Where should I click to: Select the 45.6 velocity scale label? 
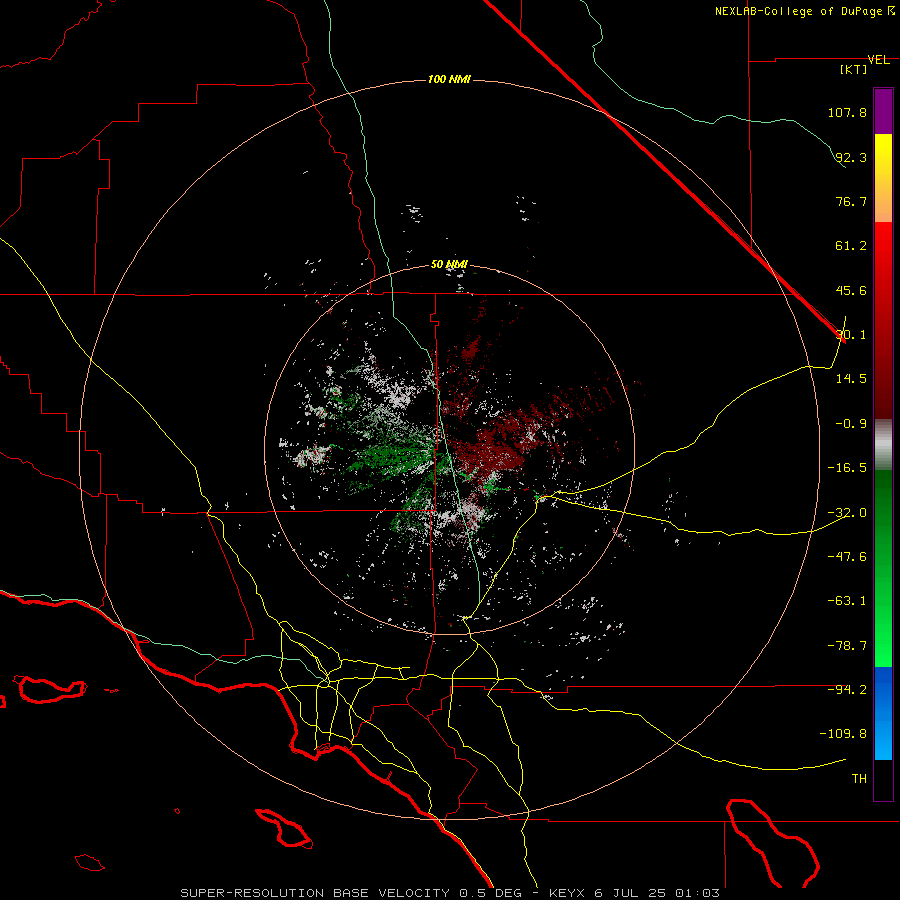tap(851, 290)
